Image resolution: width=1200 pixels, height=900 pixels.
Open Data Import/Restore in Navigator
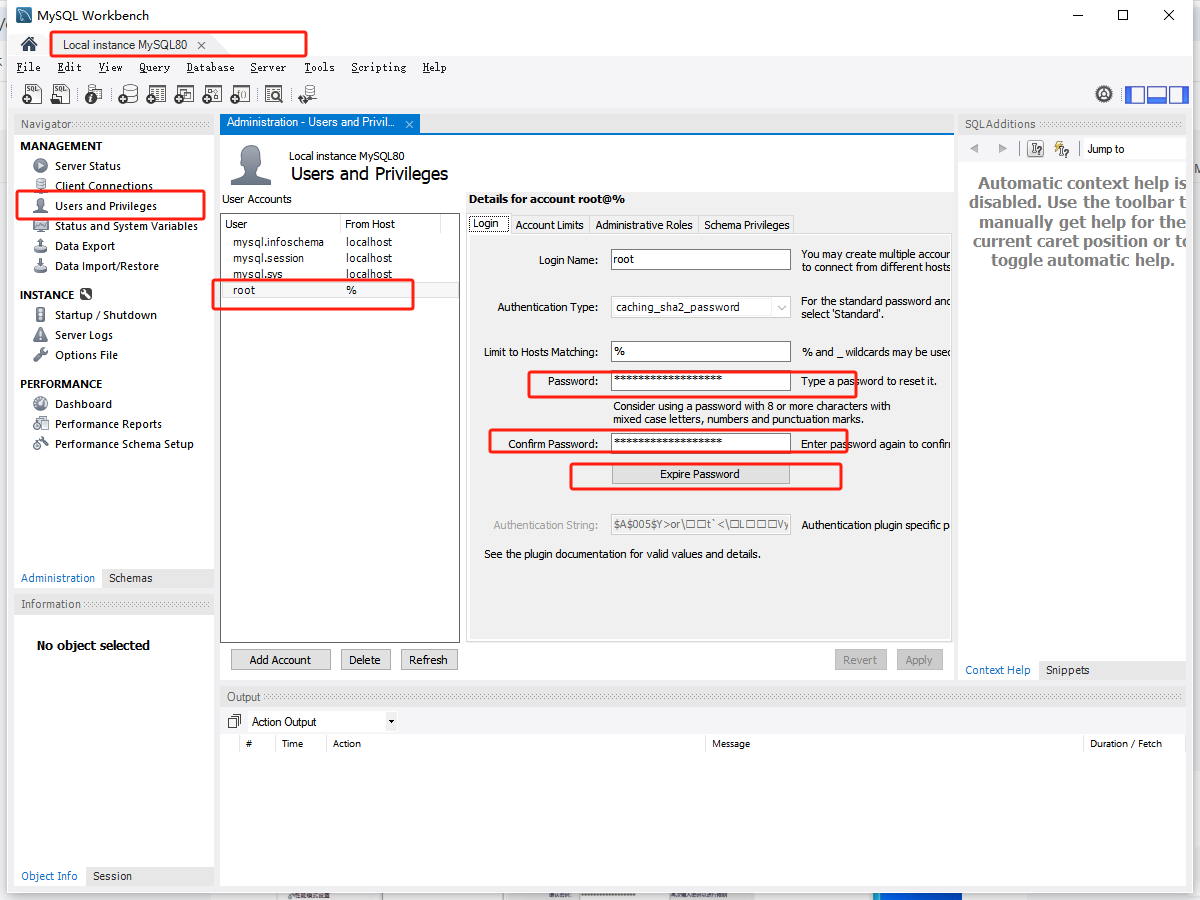click(107, 266)
